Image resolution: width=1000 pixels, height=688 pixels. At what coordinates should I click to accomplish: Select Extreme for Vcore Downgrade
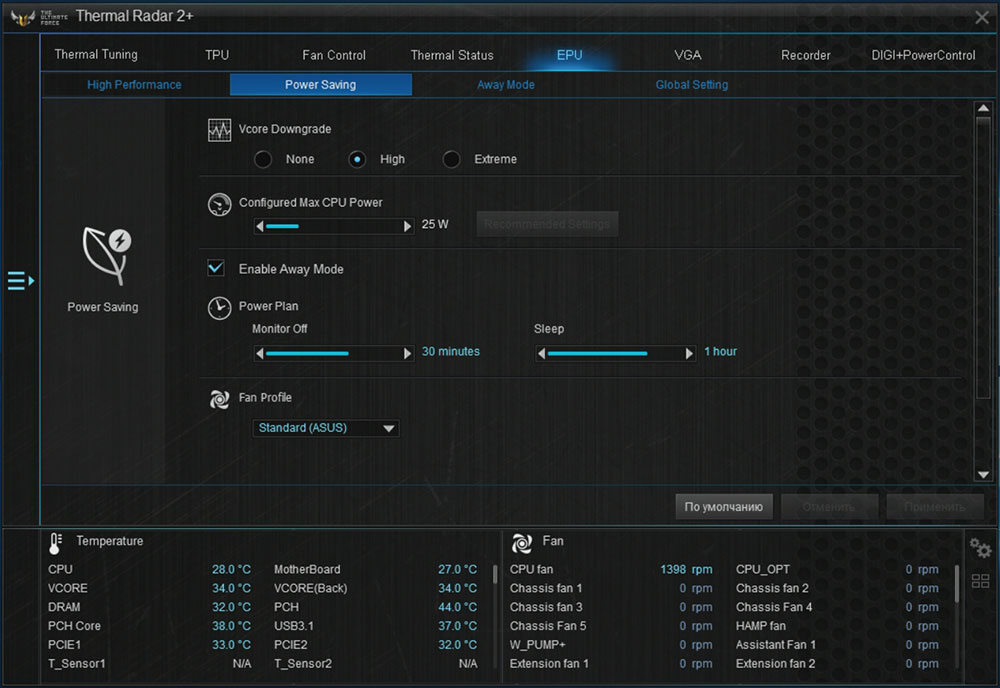(x=451, y=159)
